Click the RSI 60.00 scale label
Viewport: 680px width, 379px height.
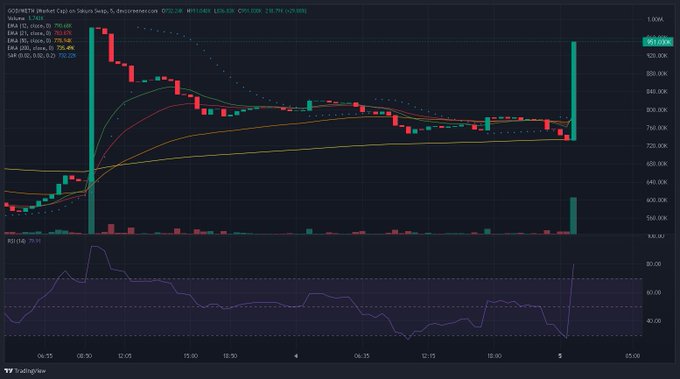click(654, 292)
